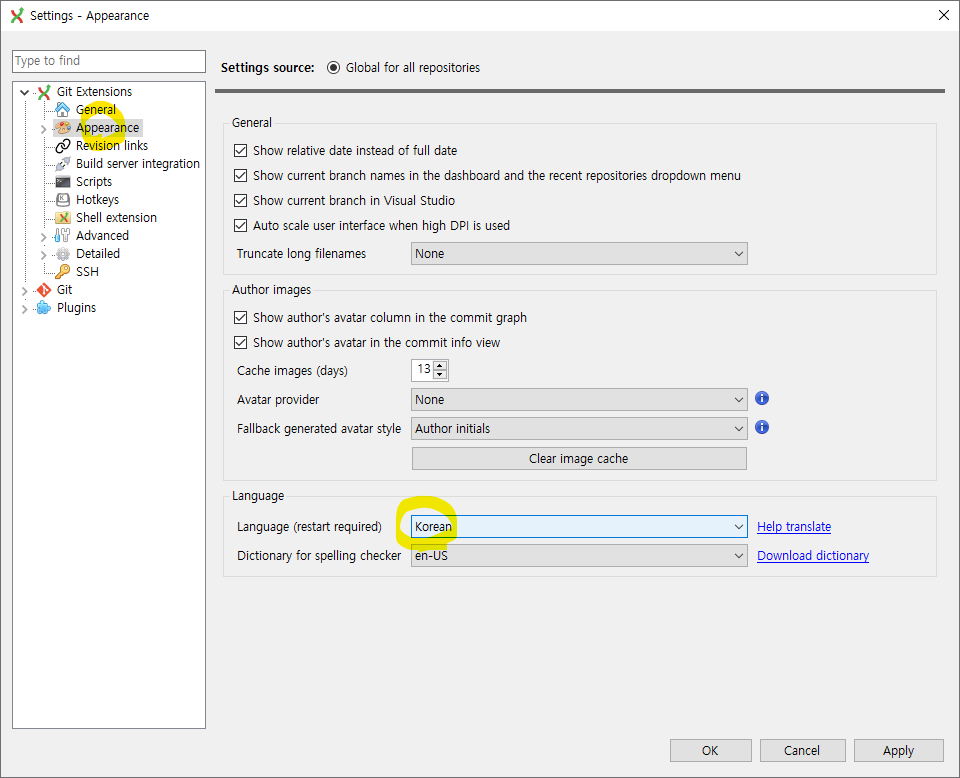Open the Download dictionary link
960x778 pixels.
(x=813, y=556)
